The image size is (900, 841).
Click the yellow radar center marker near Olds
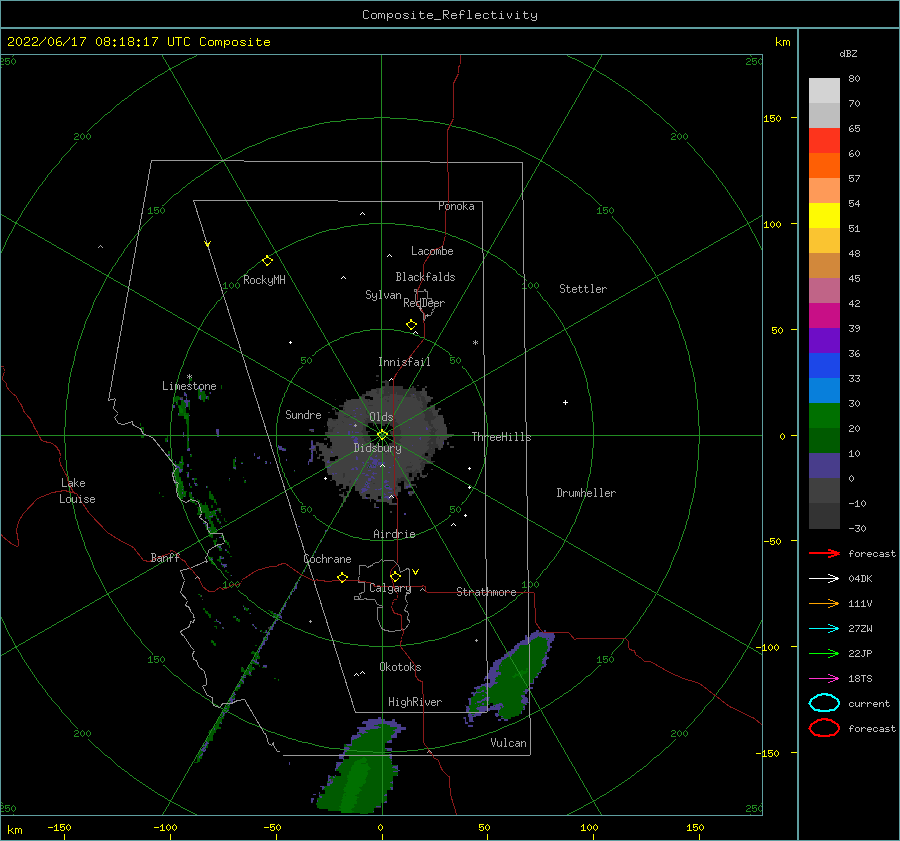coord(382,435)
